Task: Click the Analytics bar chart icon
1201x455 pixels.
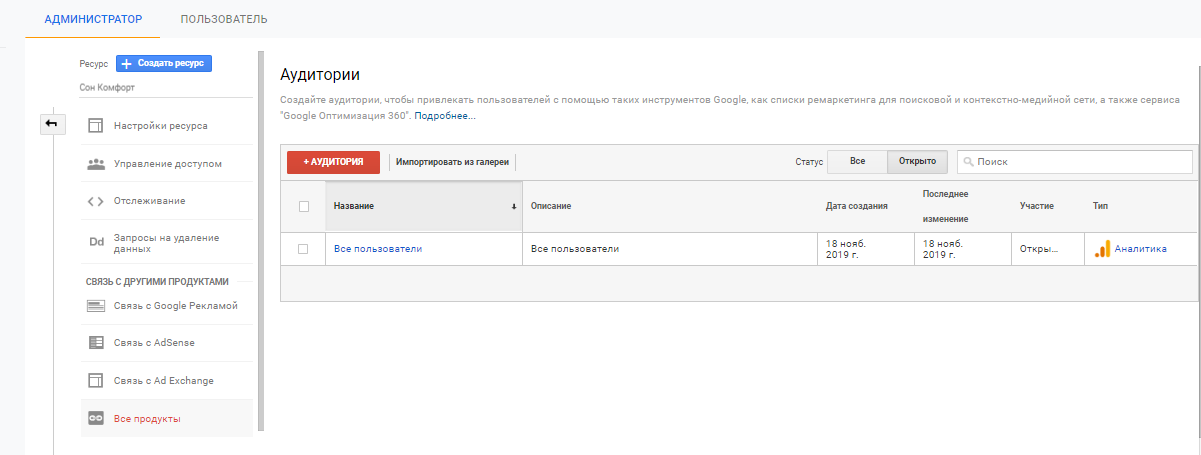Action: 1102,249
